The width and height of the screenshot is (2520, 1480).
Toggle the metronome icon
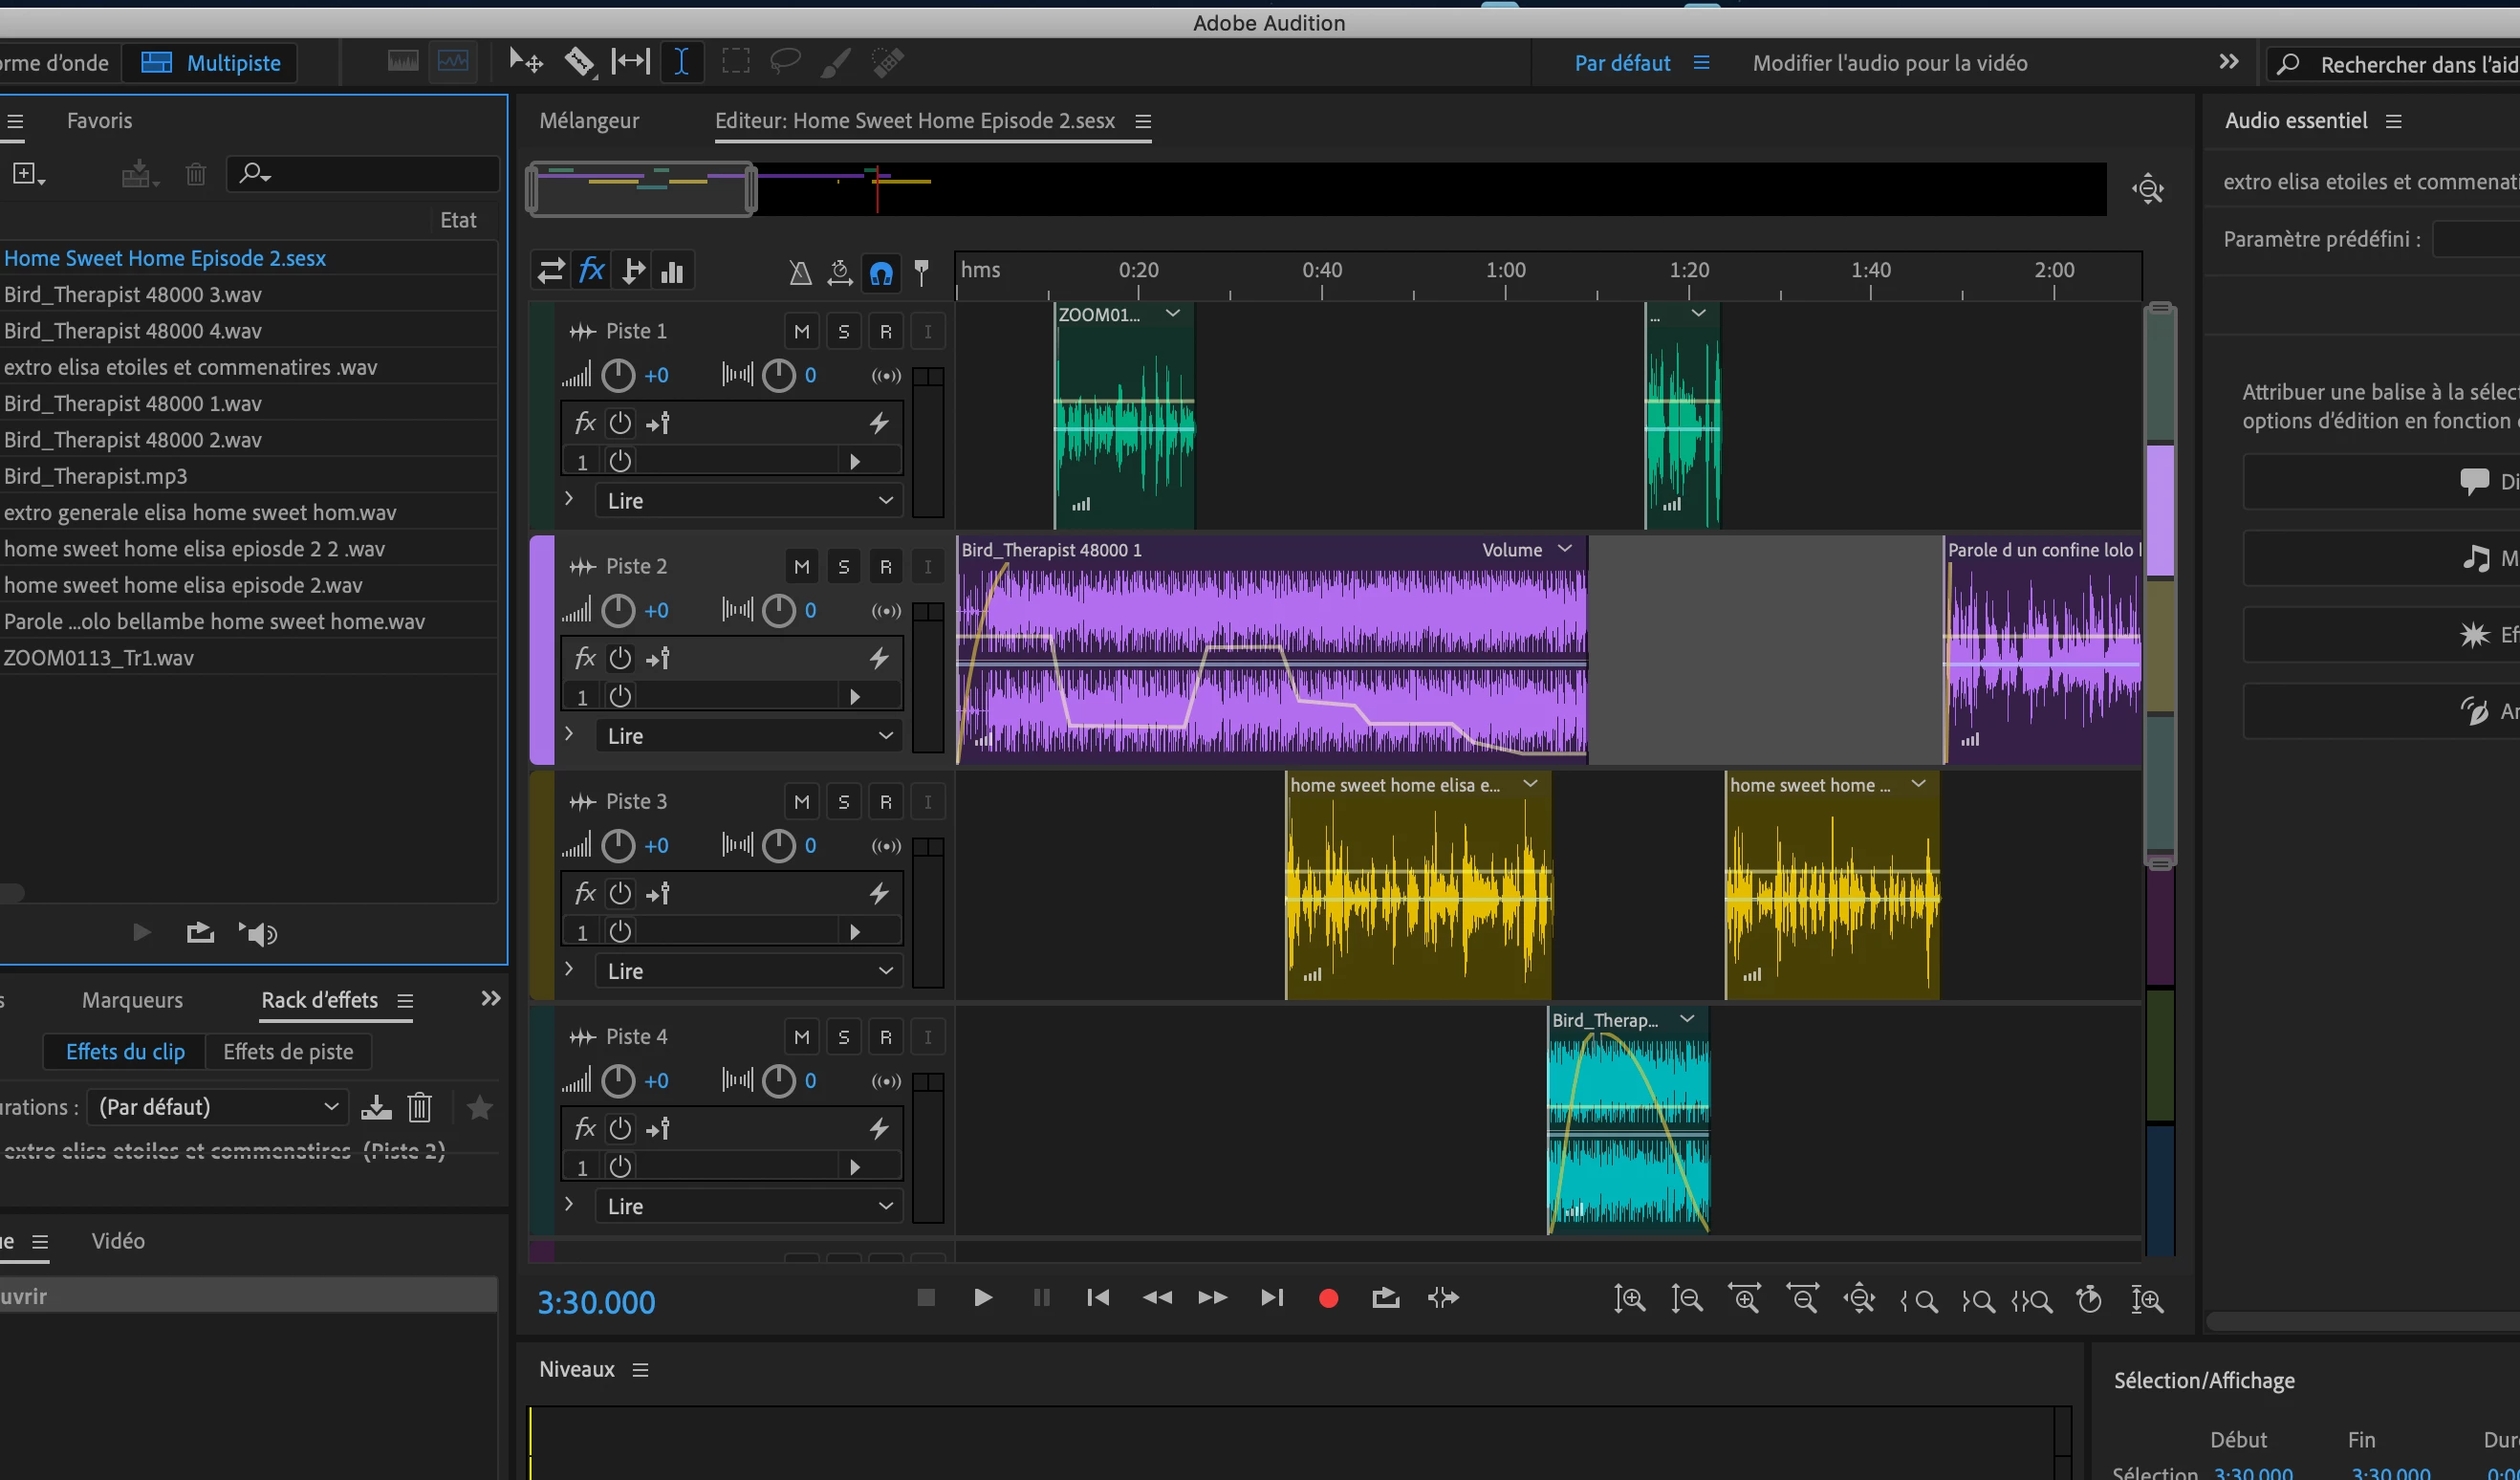(x=800, y=272)
